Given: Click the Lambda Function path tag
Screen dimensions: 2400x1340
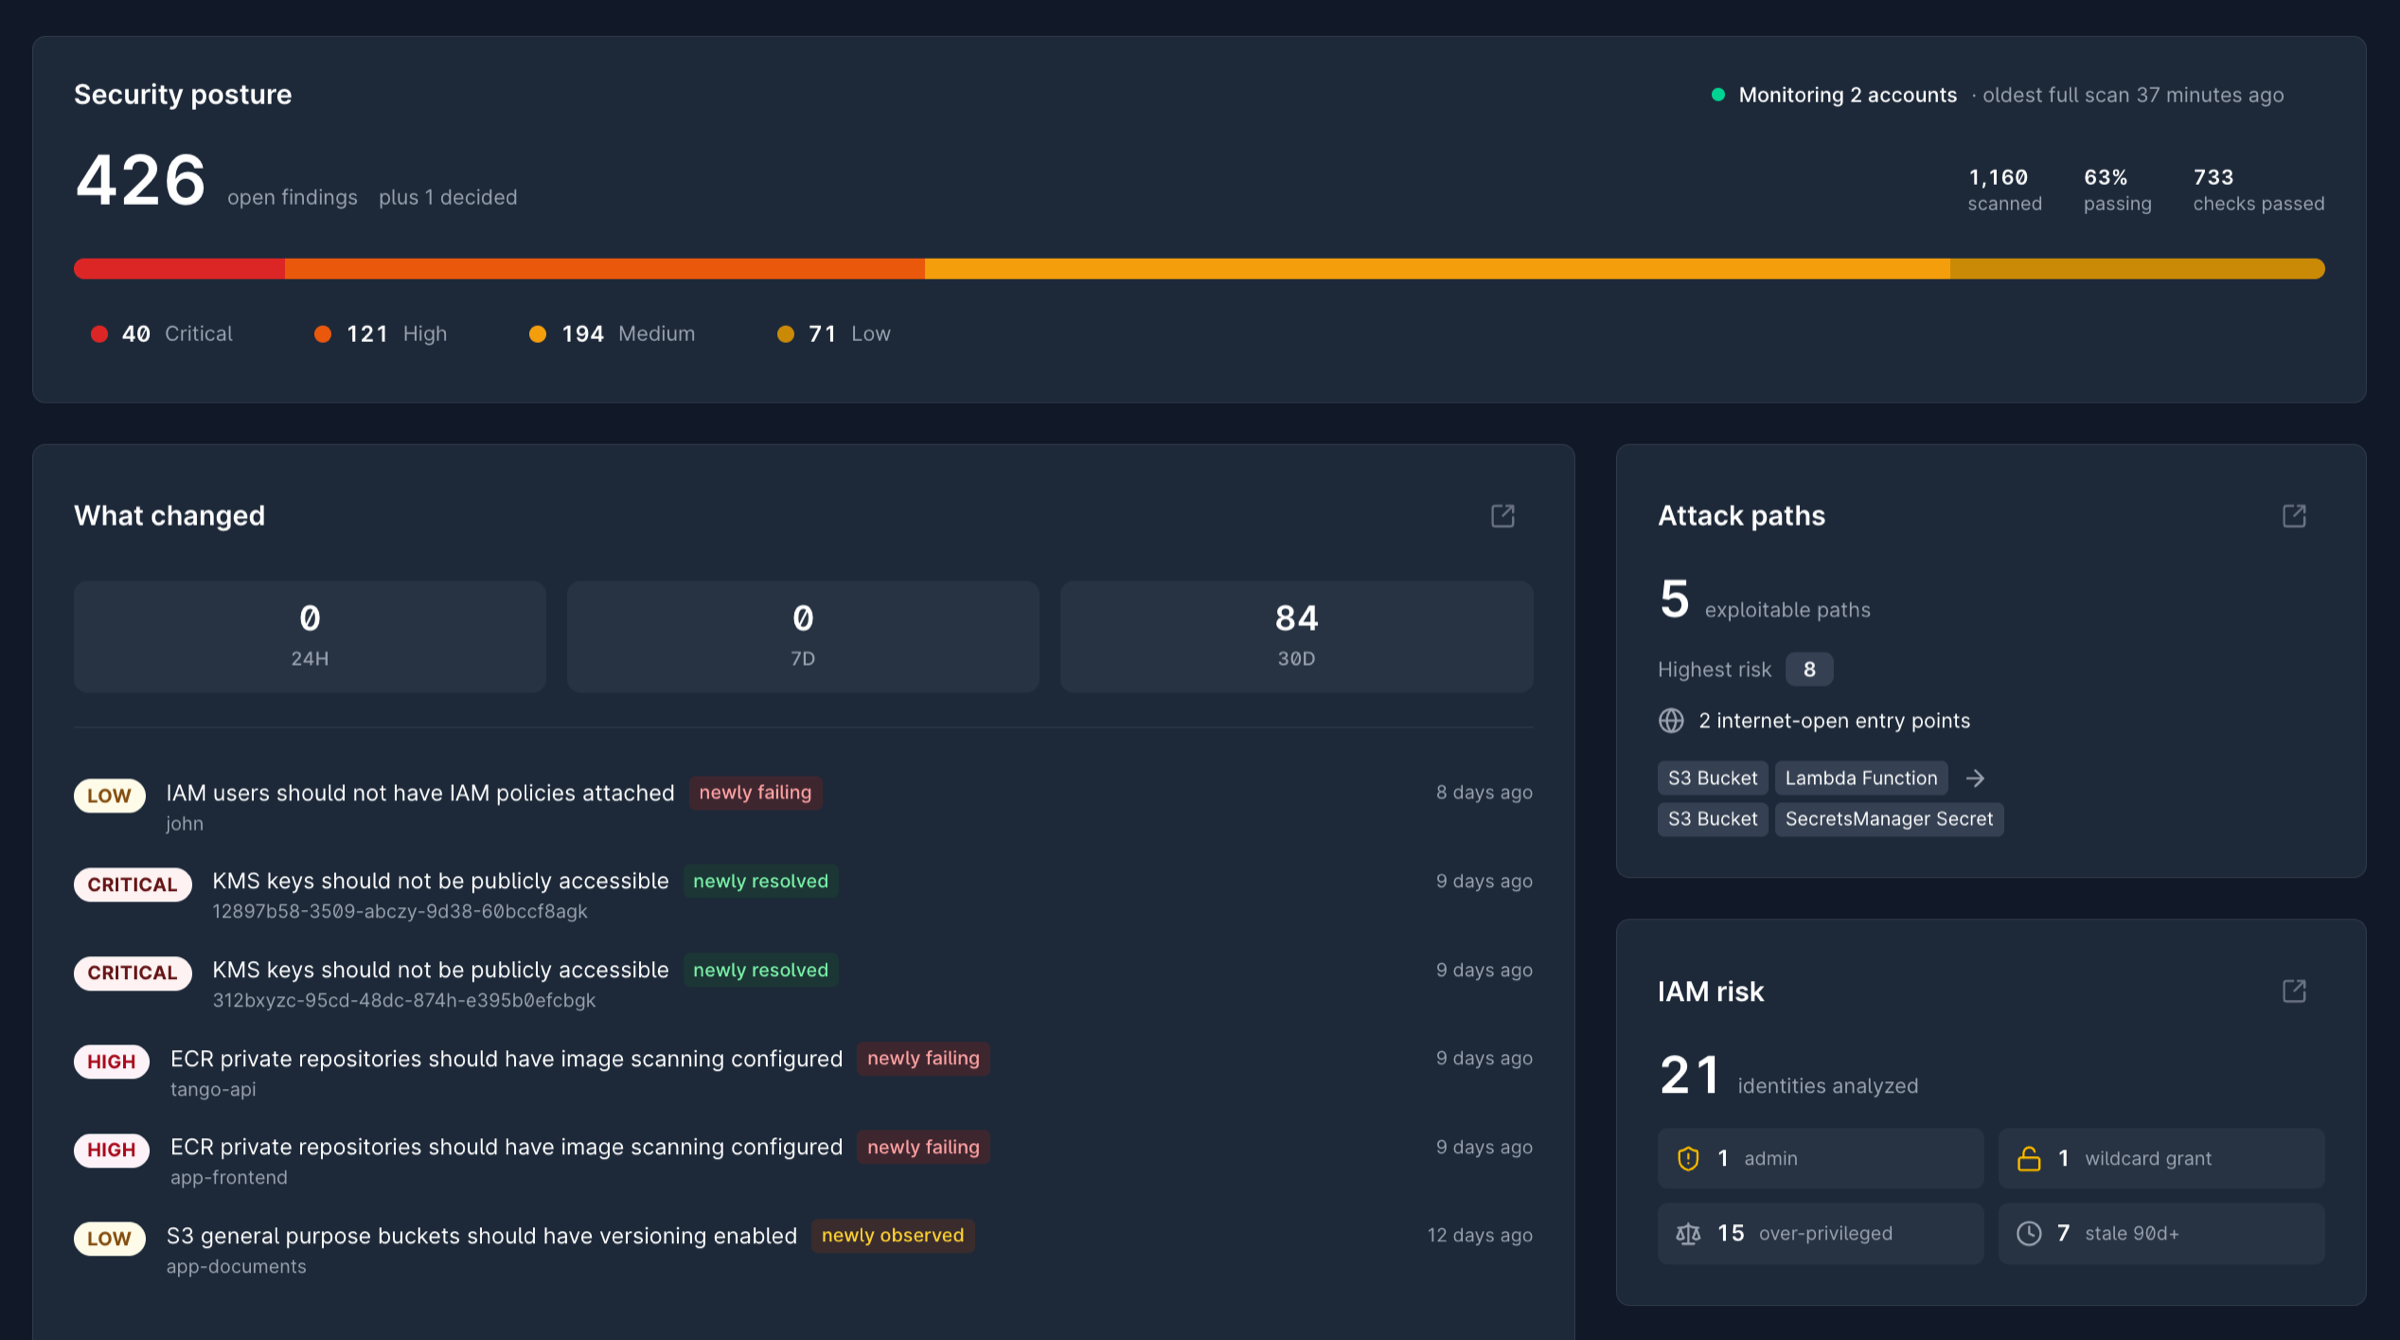Looking at the screenshot, I should point(1861,778).
